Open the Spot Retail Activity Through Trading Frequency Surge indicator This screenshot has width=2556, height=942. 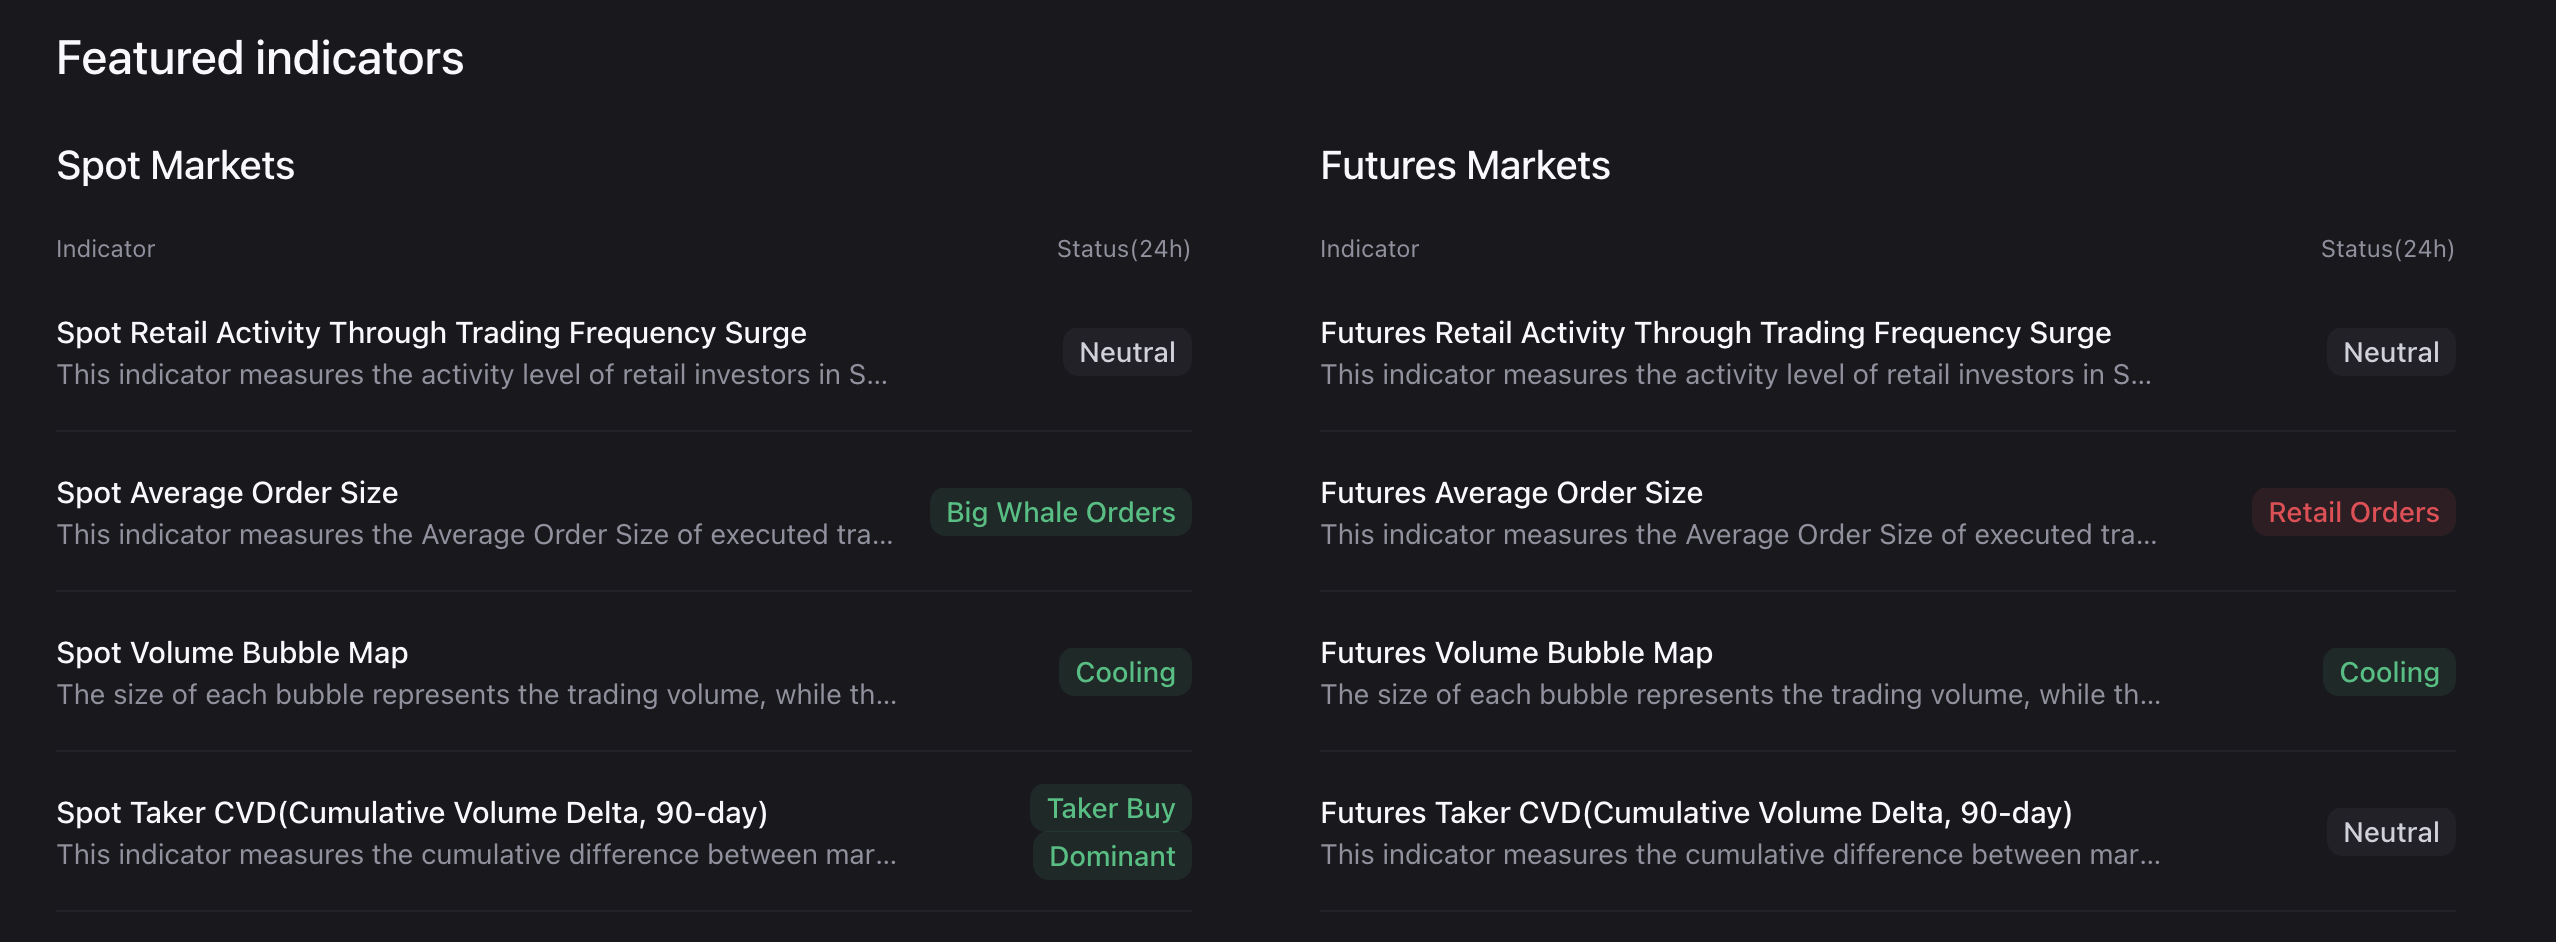[431, 332]
